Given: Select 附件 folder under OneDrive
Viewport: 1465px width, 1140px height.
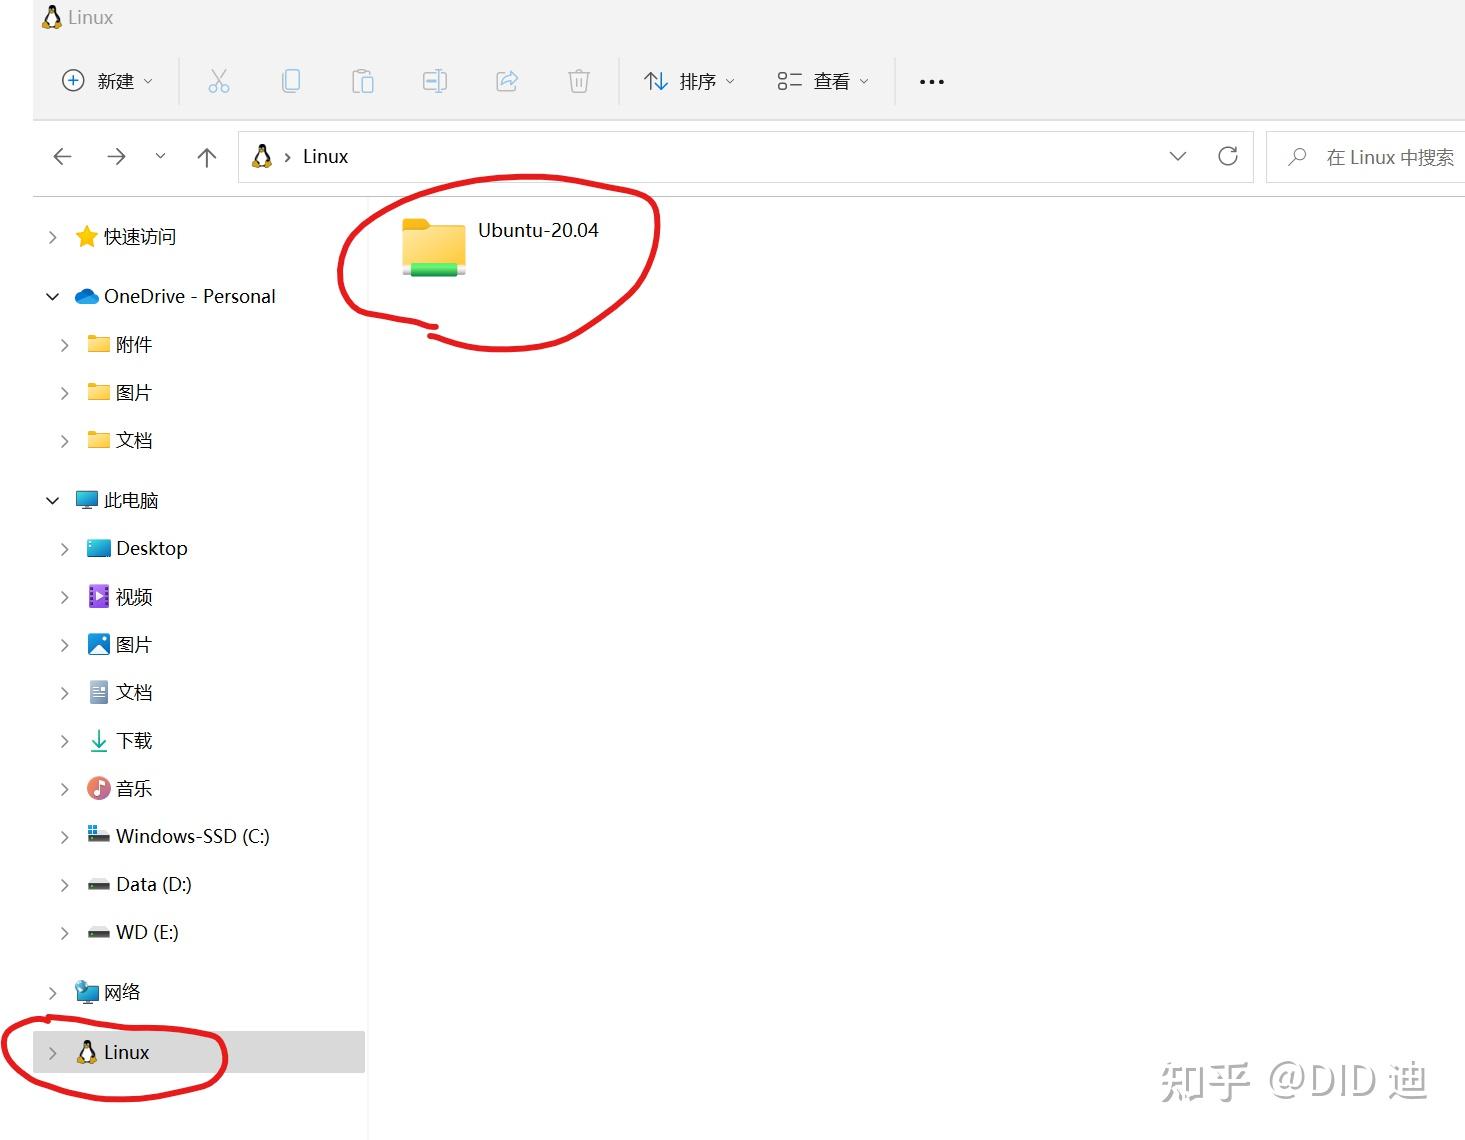Looking at the screenshot, I should pos(134,345).
